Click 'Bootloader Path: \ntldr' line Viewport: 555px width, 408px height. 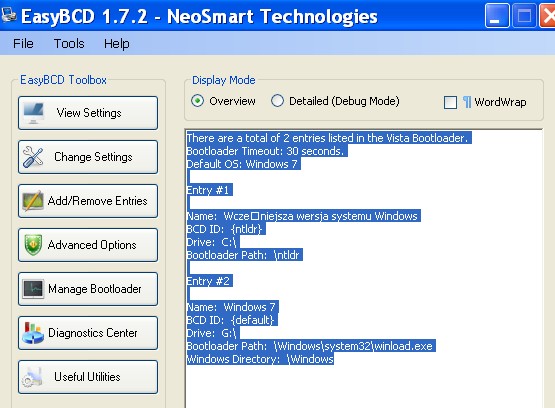point(245,255)
